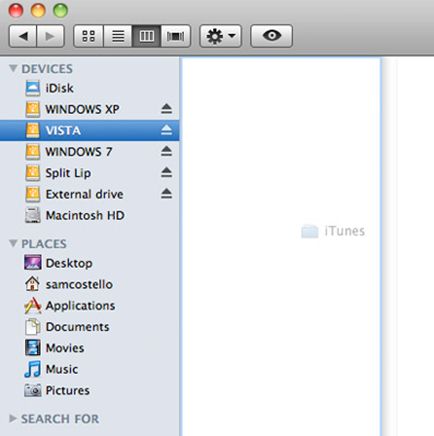Screen dimensions: 434x436
Task: Switch to Cover Flow view
Action: coord(176,36)
